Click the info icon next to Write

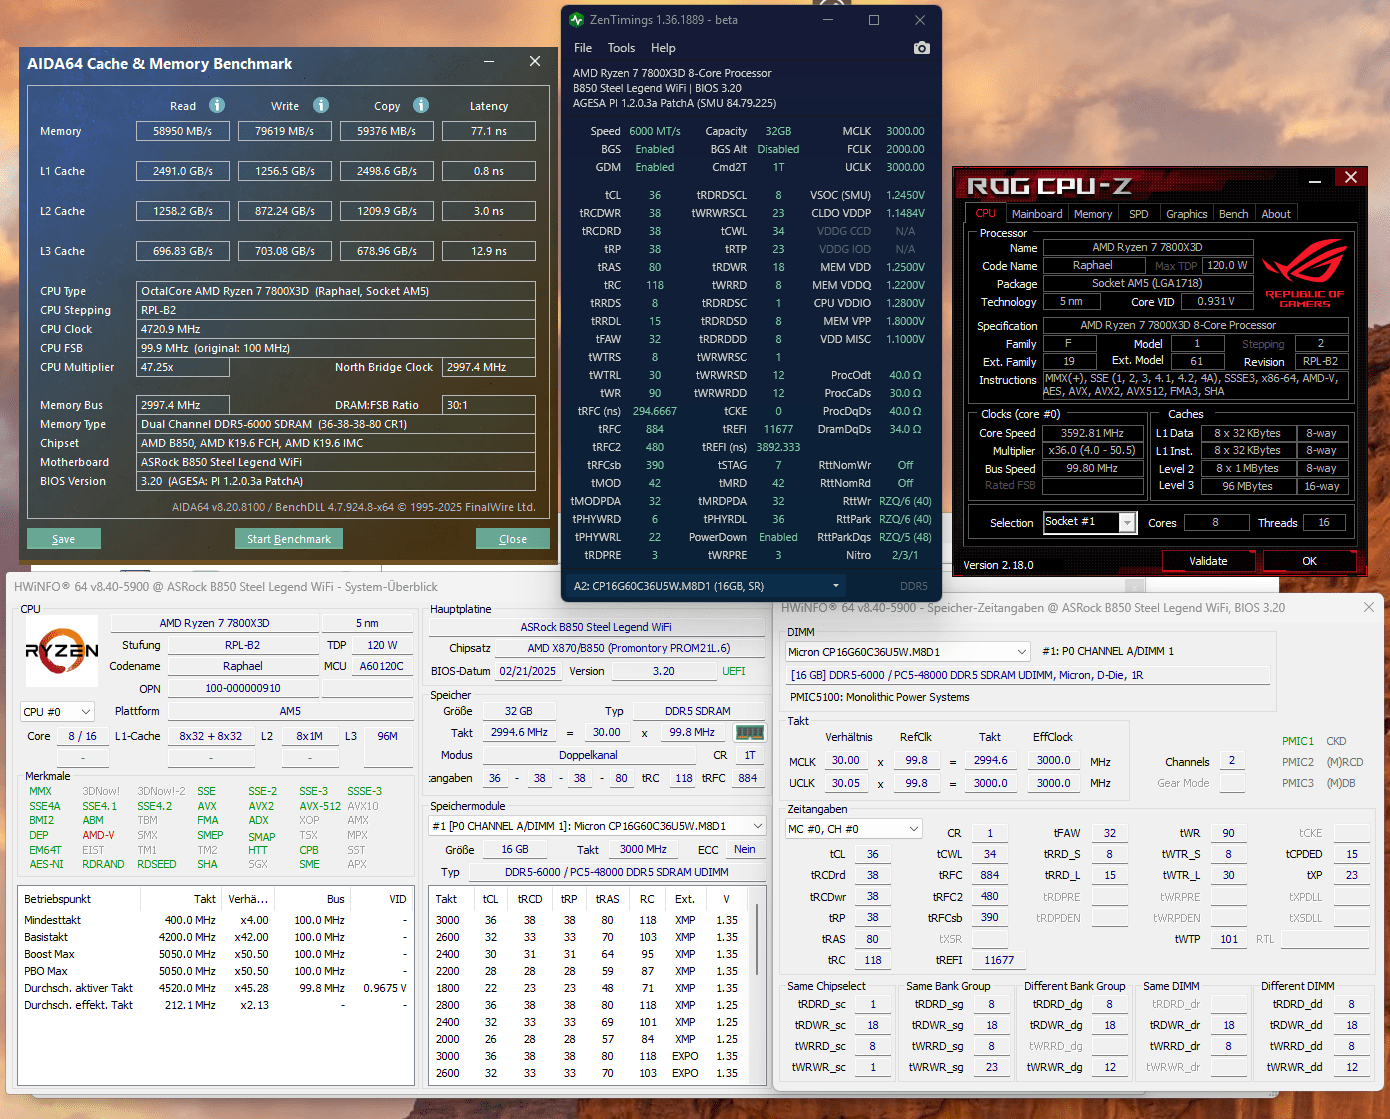click(x=321, y=105)
